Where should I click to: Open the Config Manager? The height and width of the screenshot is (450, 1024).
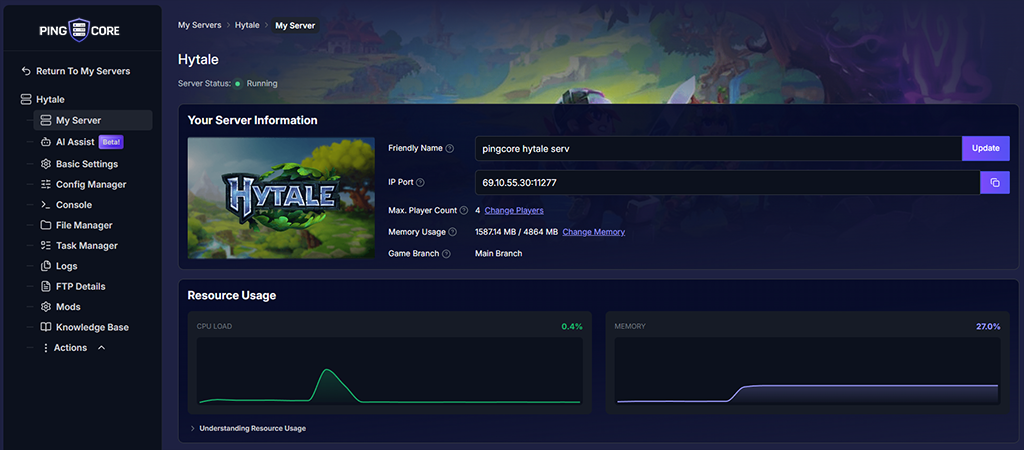(x=91, y=185)
